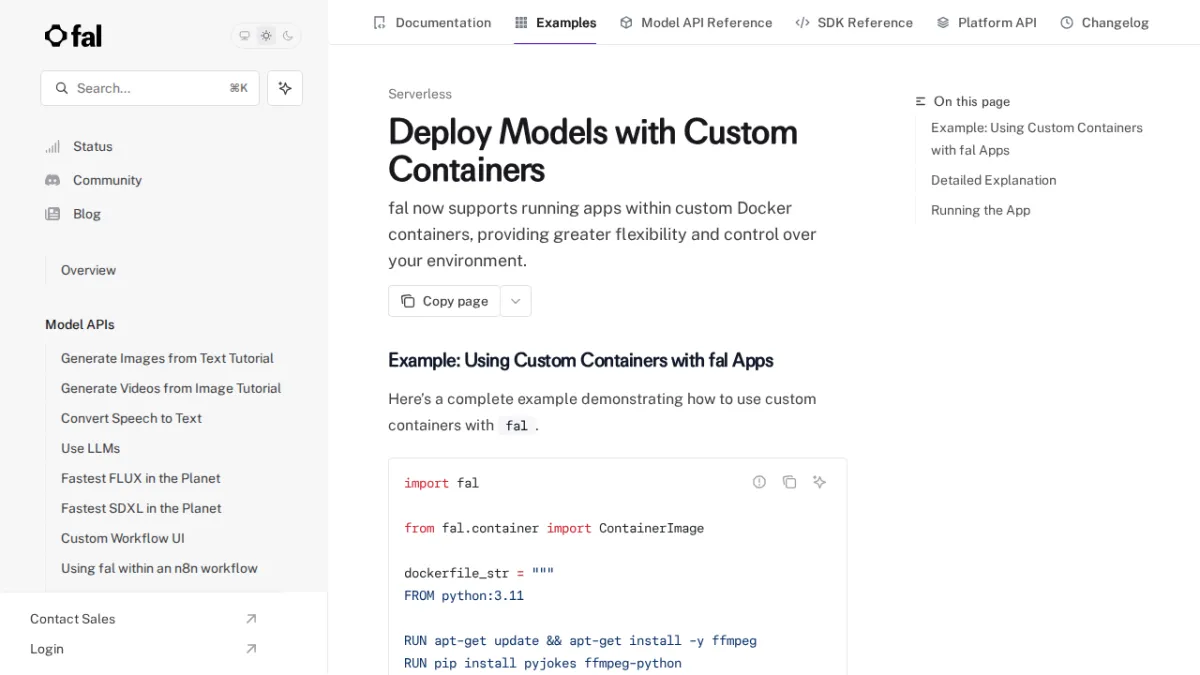Click the report issue icon in code block
The height and width of the screenshot is (675, 1200).
pos(759,482)
